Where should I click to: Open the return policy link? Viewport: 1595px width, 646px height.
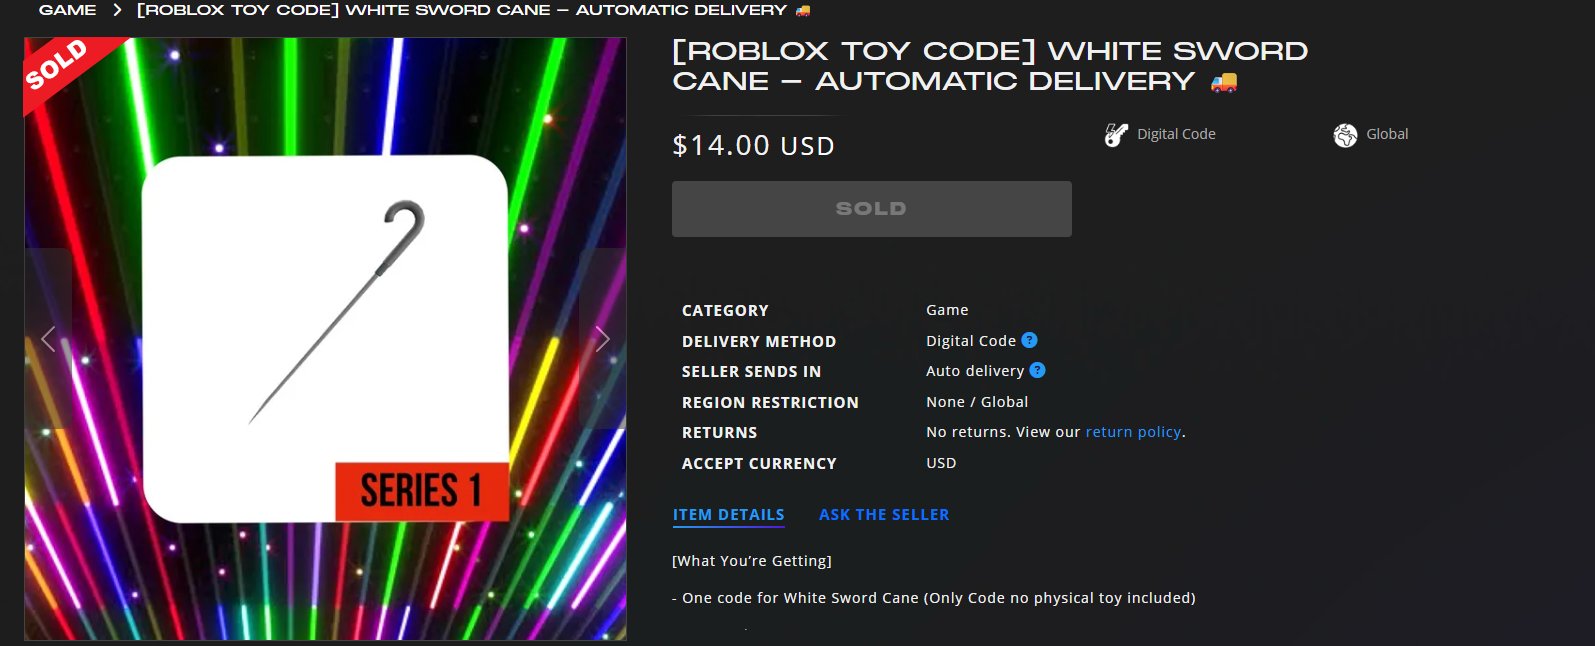point(1133,432)
